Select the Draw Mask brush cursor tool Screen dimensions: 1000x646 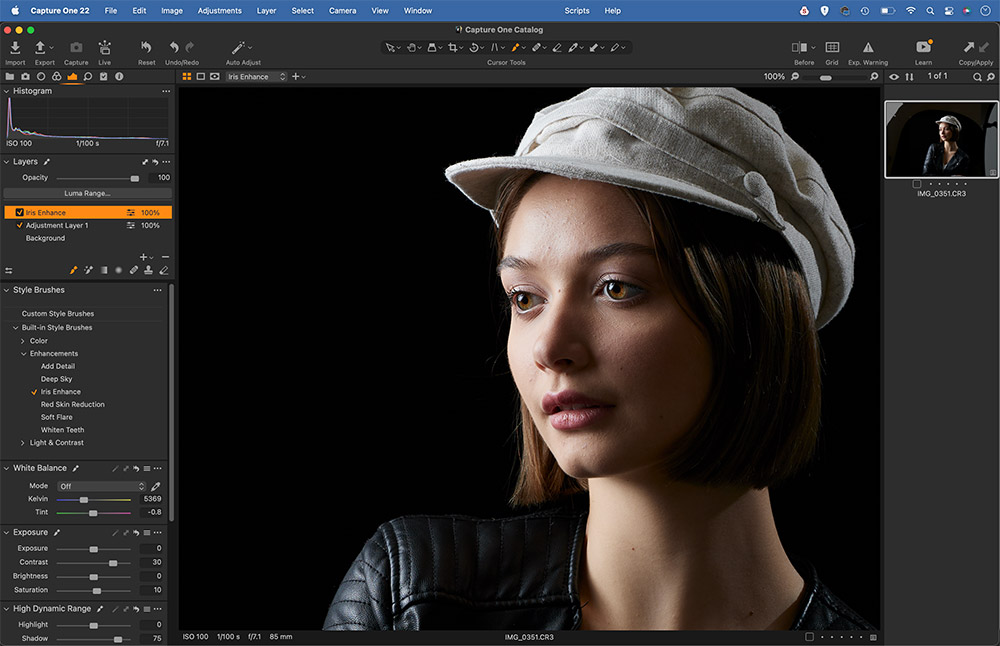click(x=515, y=48)
